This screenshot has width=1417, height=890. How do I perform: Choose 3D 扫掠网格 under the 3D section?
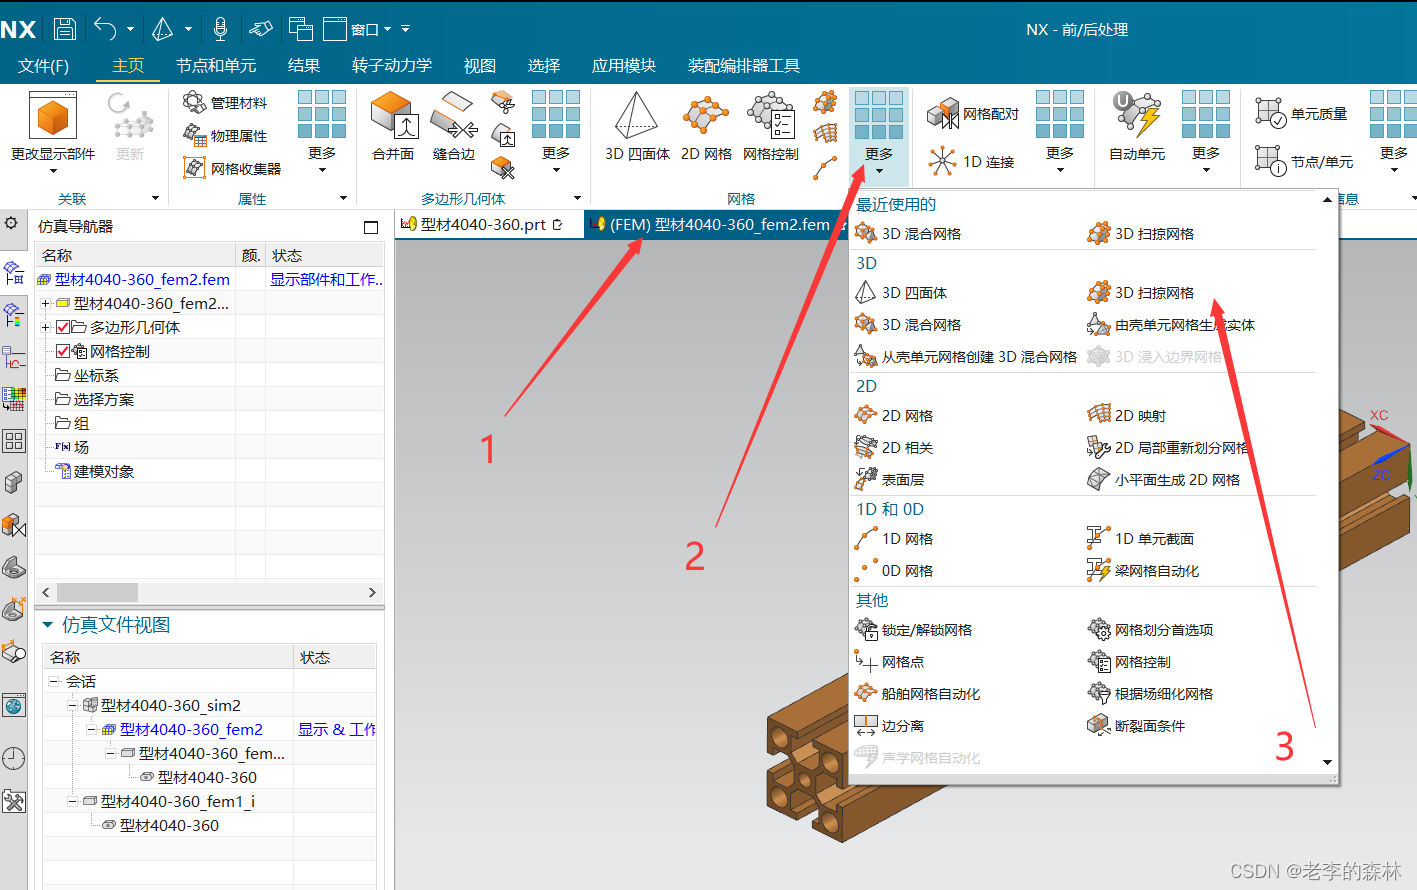tap(1141, 293)
